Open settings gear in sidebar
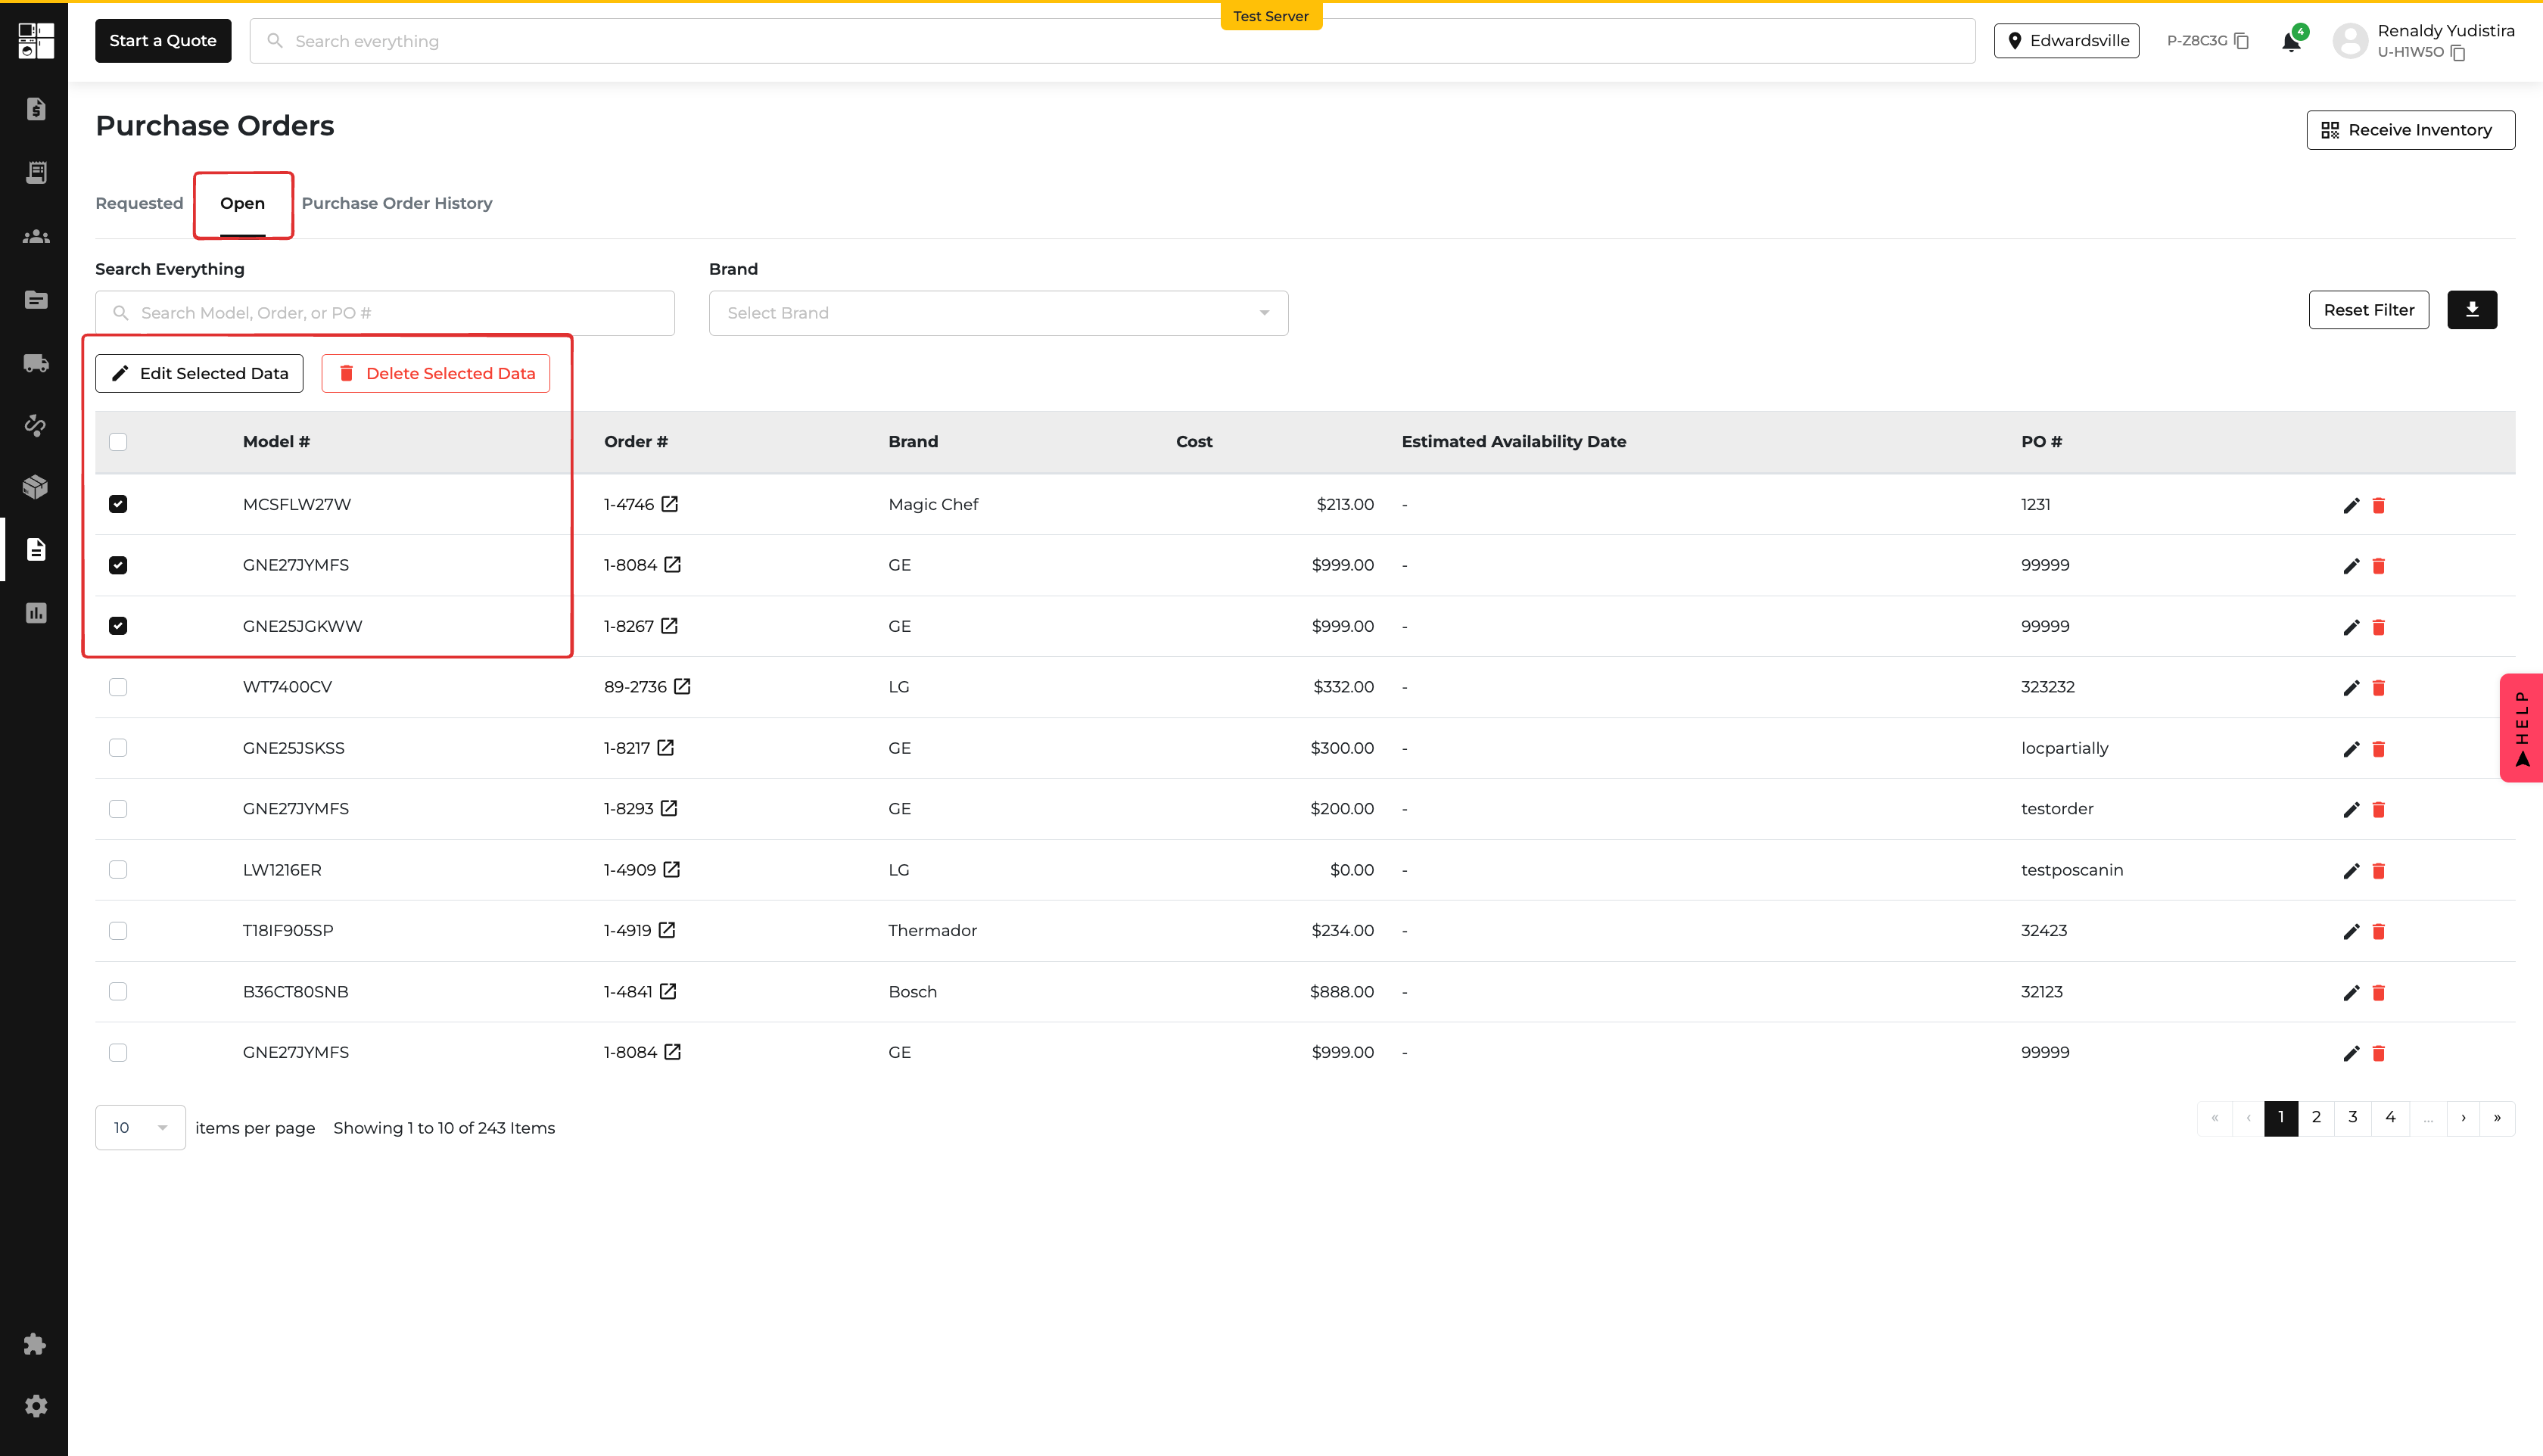Viewport: 2543px width, 1456px height. point(36,1406)
